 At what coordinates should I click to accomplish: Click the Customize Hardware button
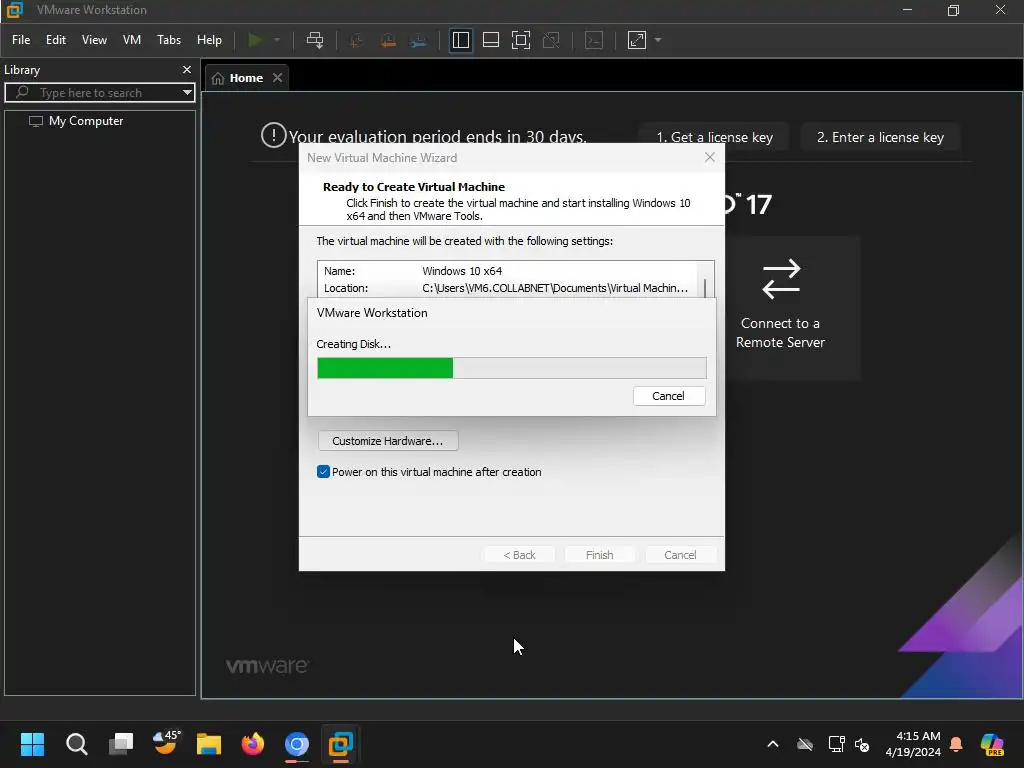coord(388,441)
